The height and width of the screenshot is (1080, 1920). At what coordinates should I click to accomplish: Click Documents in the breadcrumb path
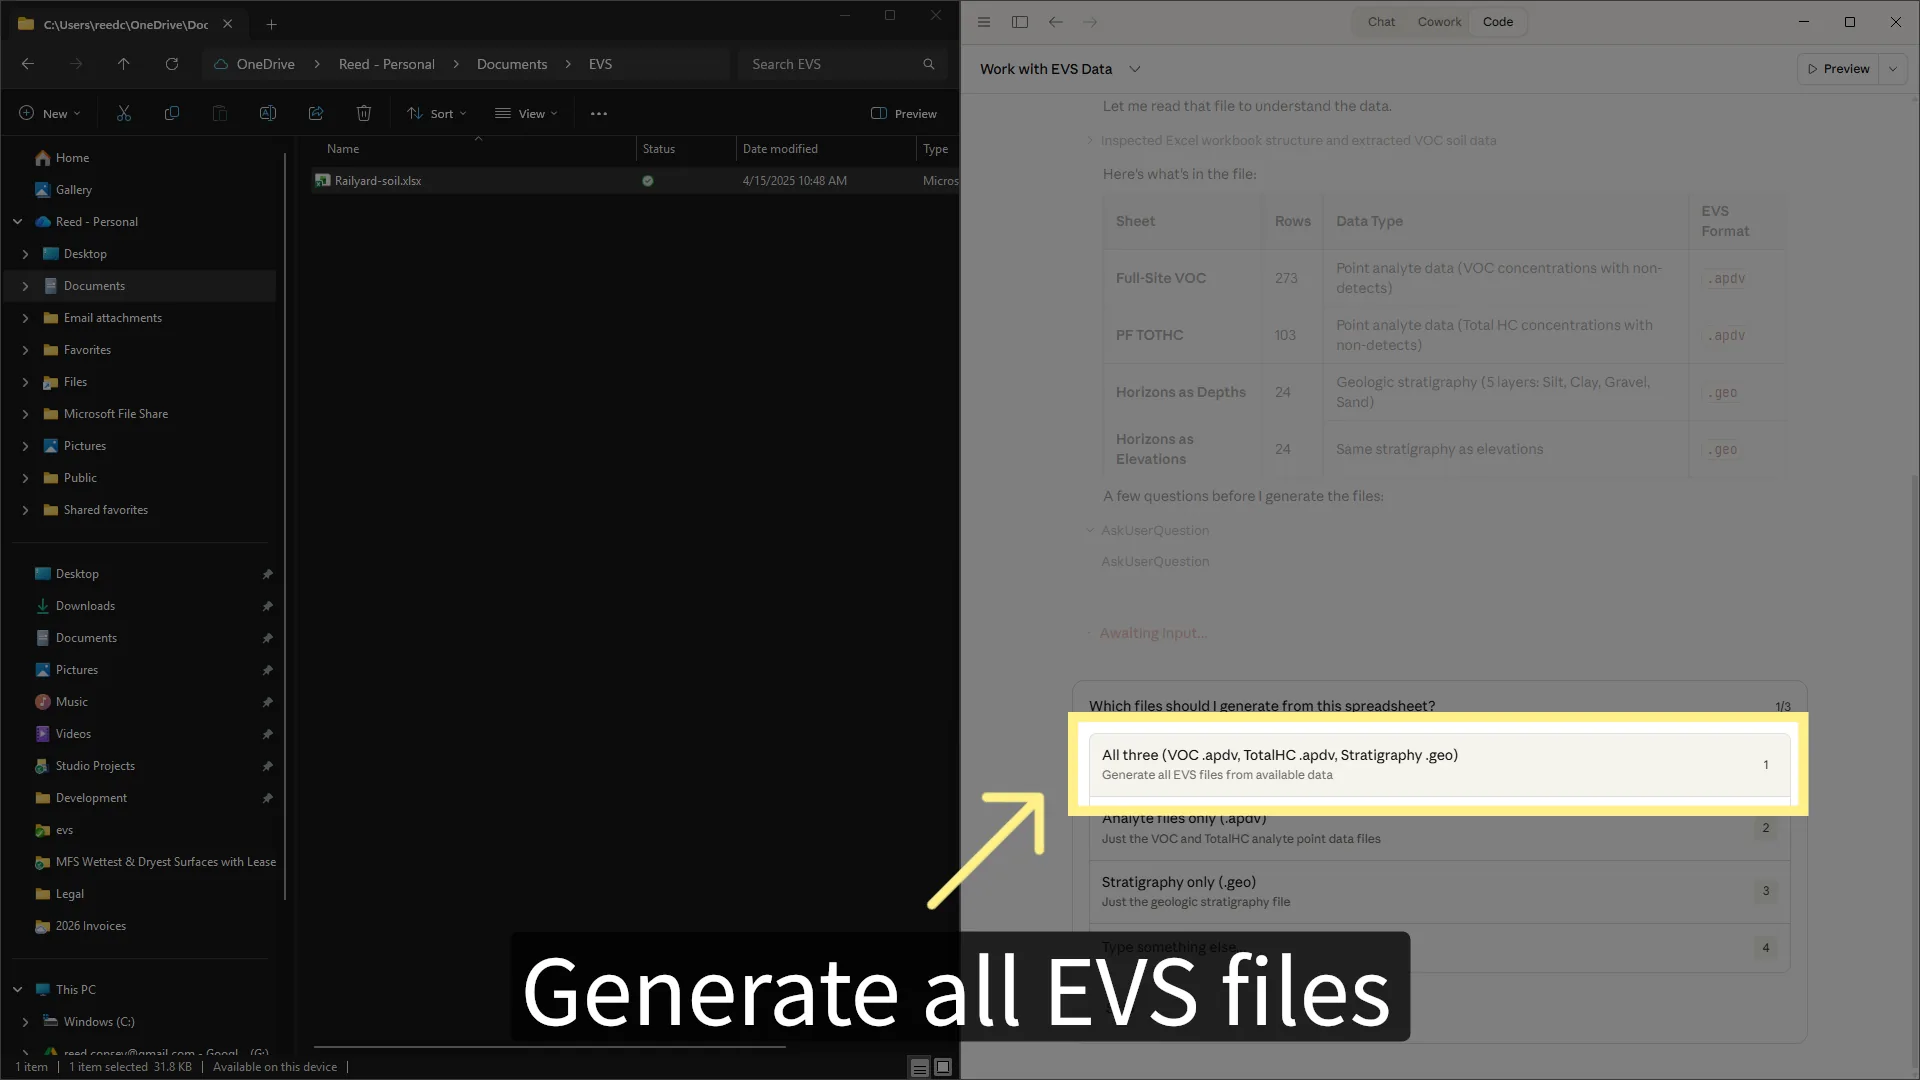512,64
